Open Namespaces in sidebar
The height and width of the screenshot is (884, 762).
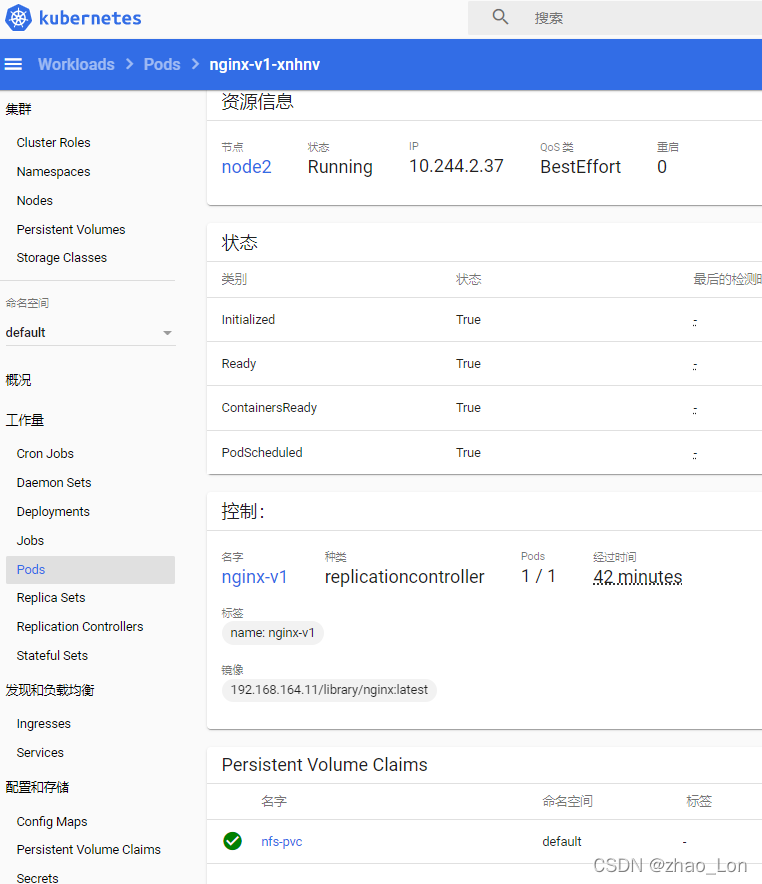pyautogui.click(x=54, y=171)
